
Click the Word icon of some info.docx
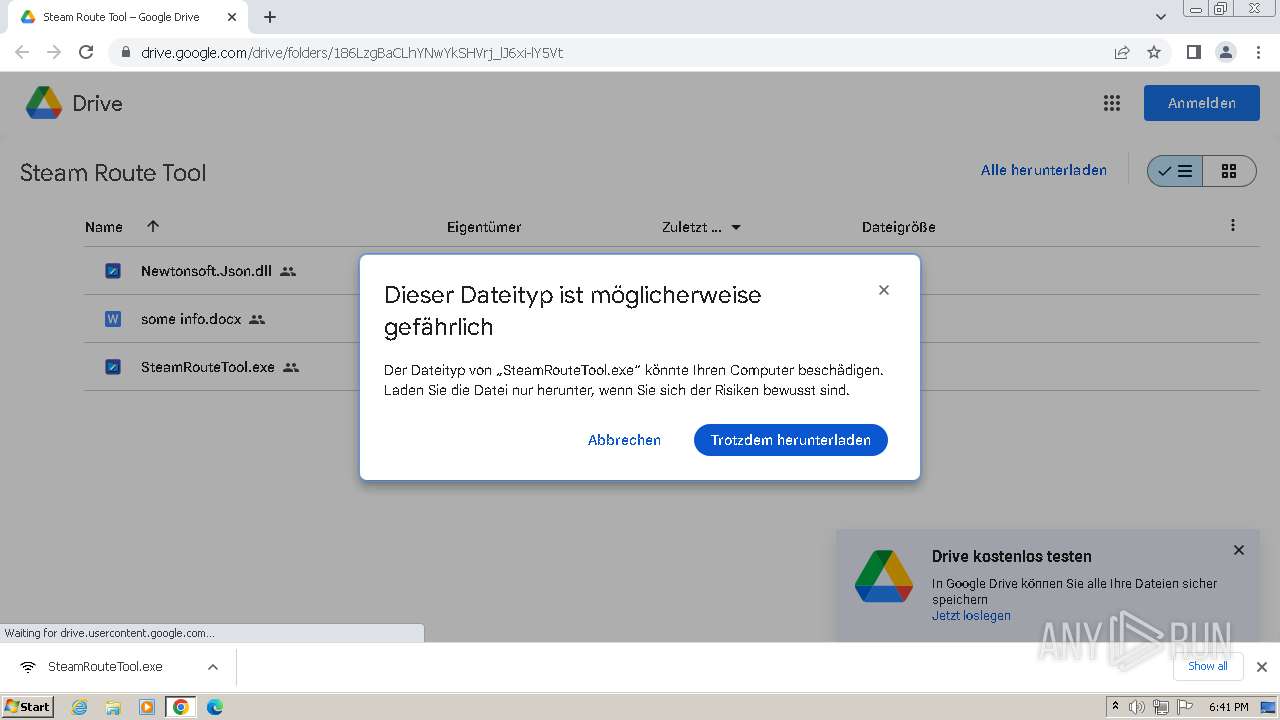pos(113,319)
